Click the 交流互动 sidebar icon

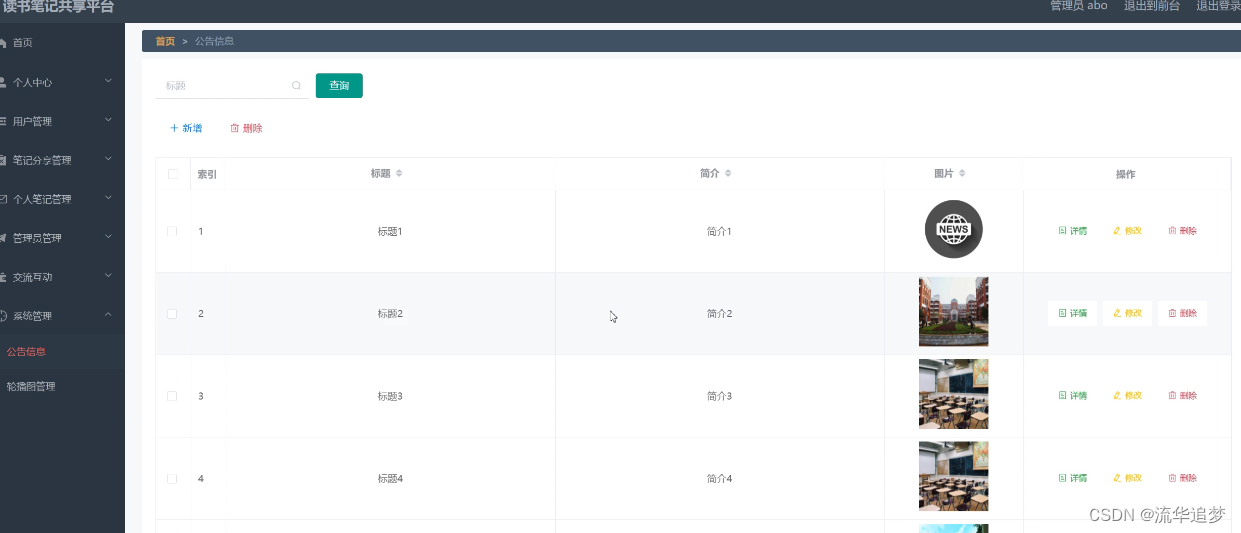[3, 277]
